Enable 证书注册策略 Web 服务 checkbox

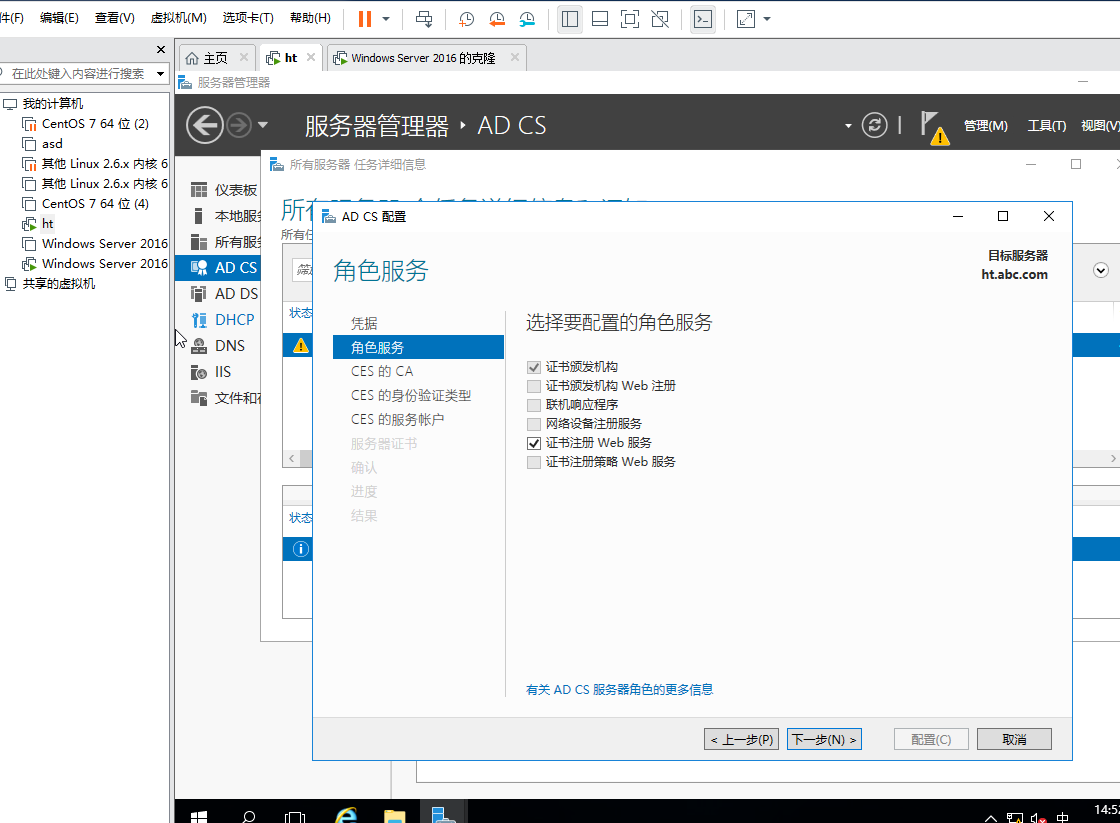point(534,462)
